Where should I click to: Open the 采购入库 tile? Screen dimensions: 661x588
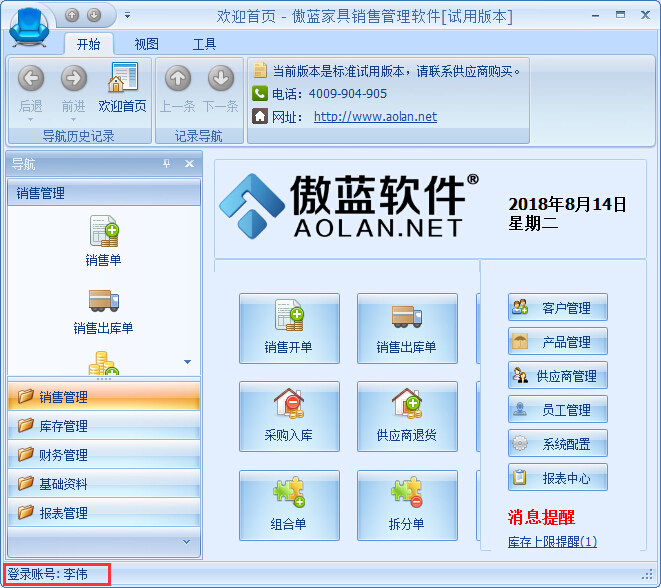coord(288,415)
